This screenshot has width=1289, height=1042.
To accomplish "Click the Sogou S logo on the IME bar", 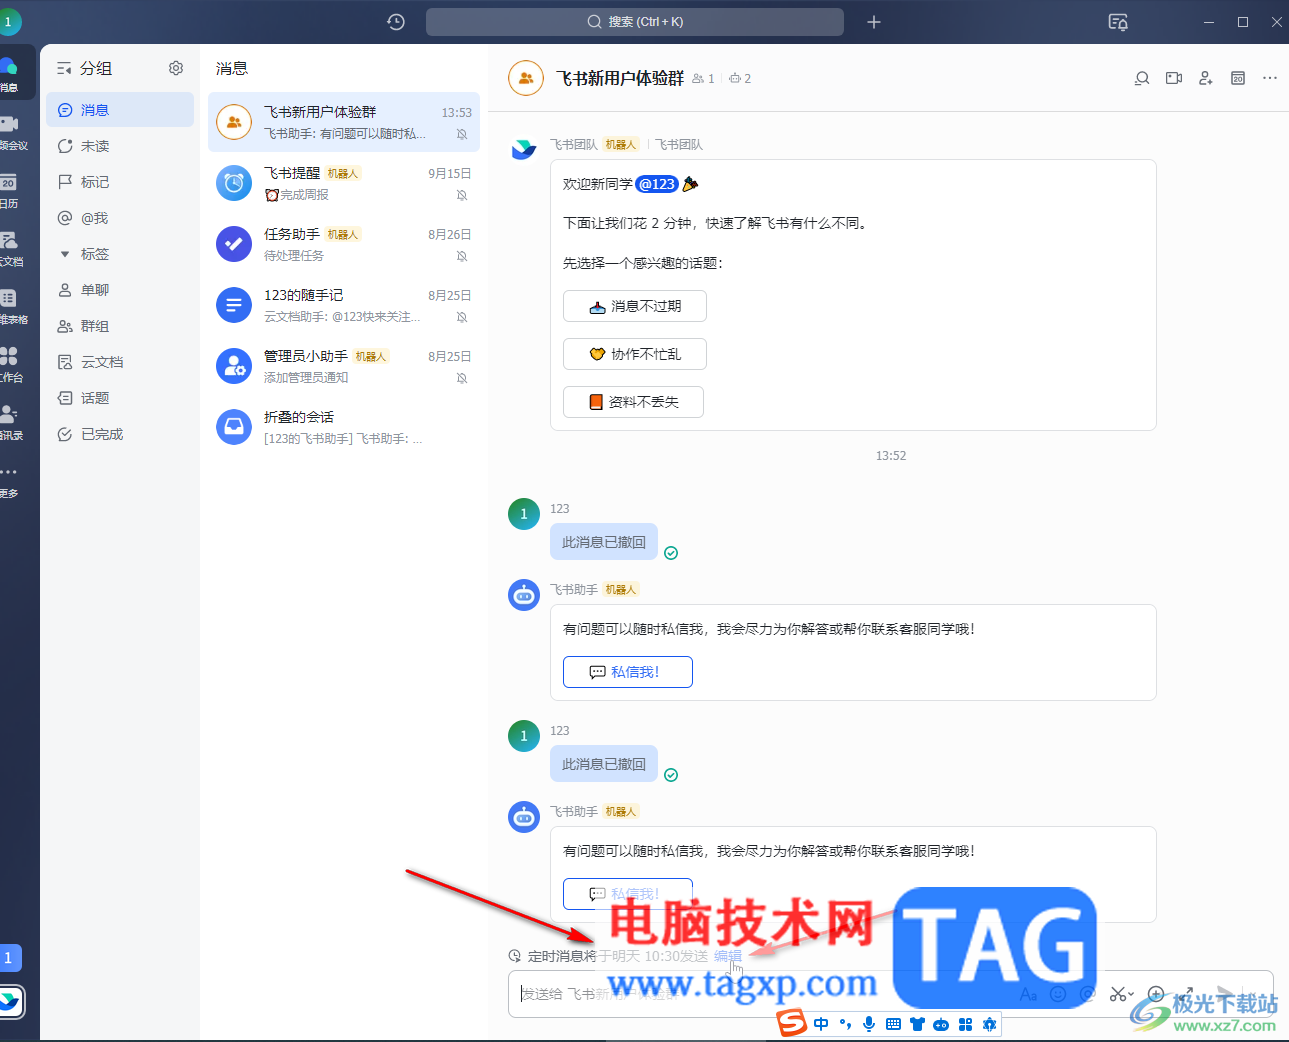I will 793,1023.
